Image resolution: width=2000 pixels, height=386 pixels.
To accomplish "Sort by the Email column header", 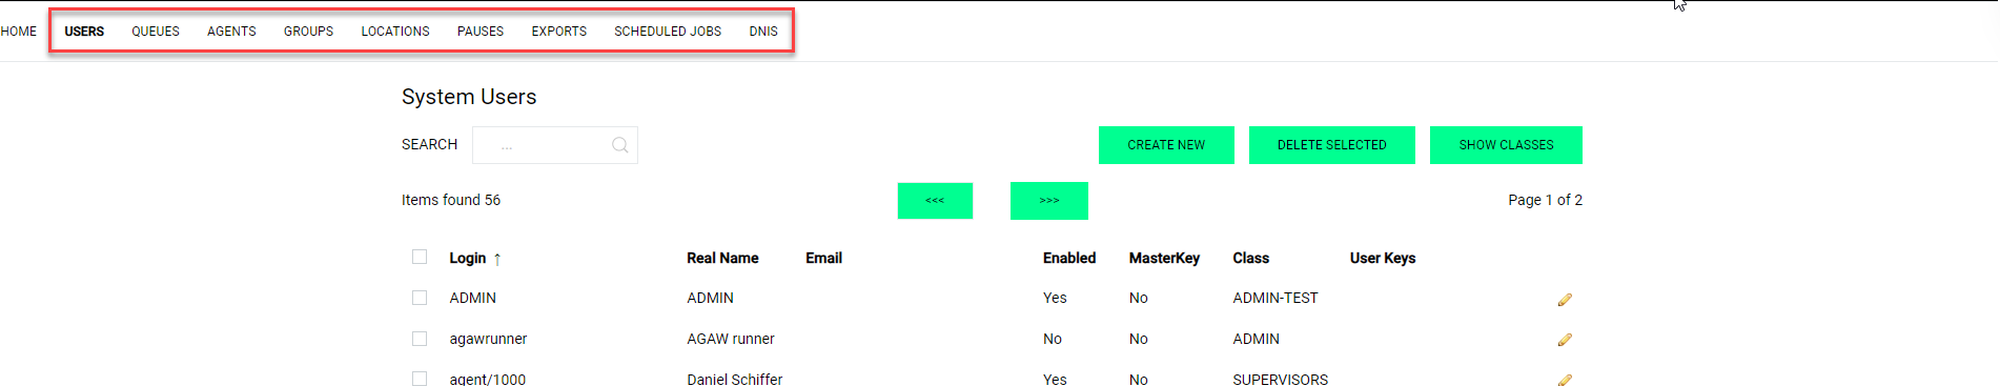I will (x=824, y=258).
